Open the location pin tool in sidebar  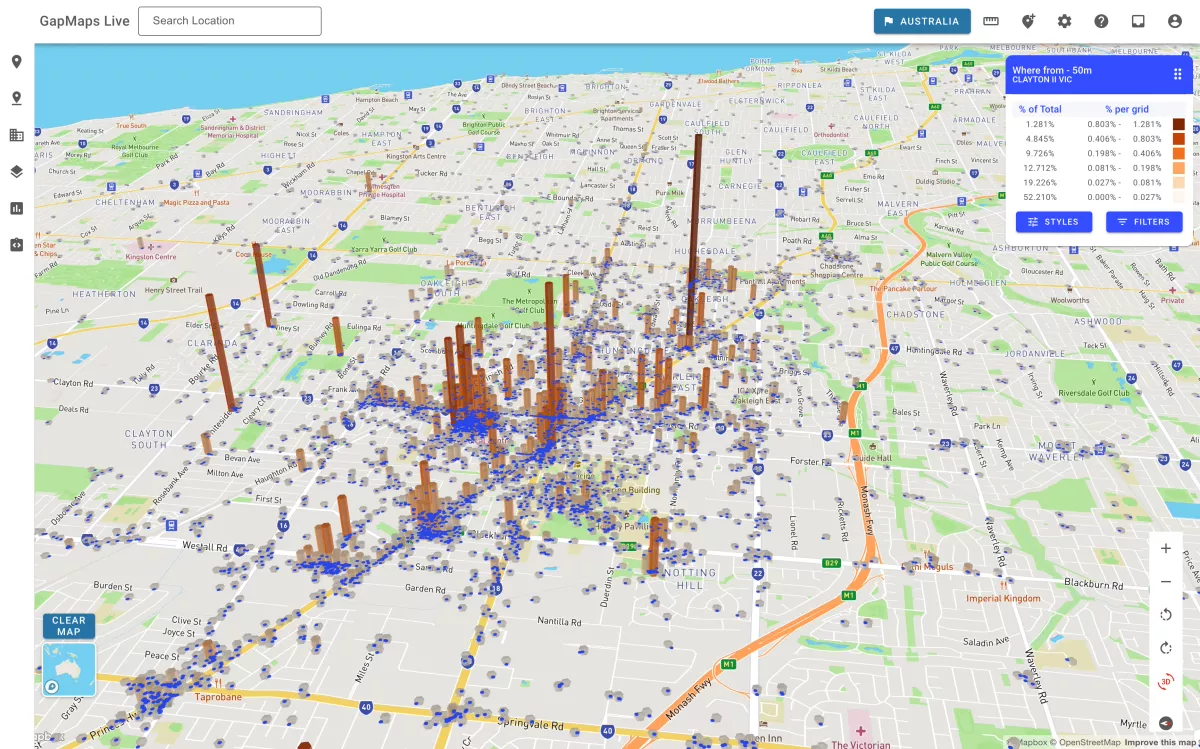(16, 62)
